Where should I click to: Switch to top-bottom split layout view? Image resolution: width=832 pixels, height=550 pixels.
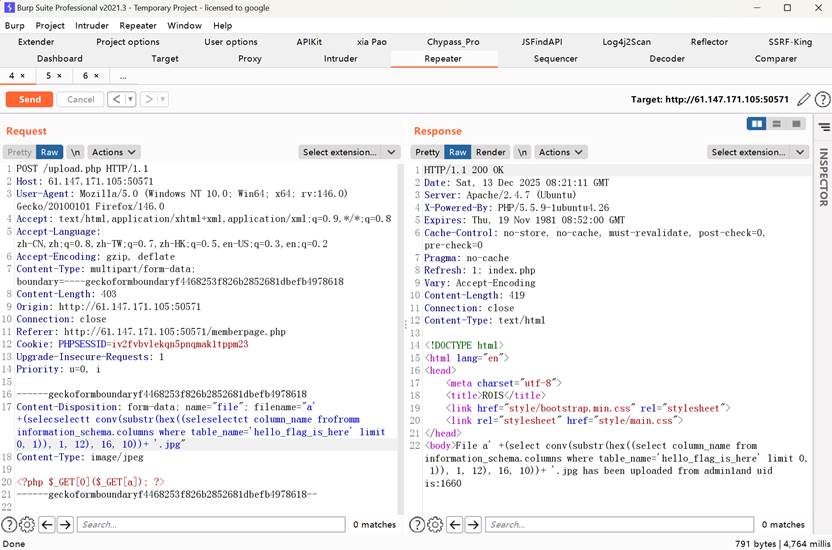point(777,124)
